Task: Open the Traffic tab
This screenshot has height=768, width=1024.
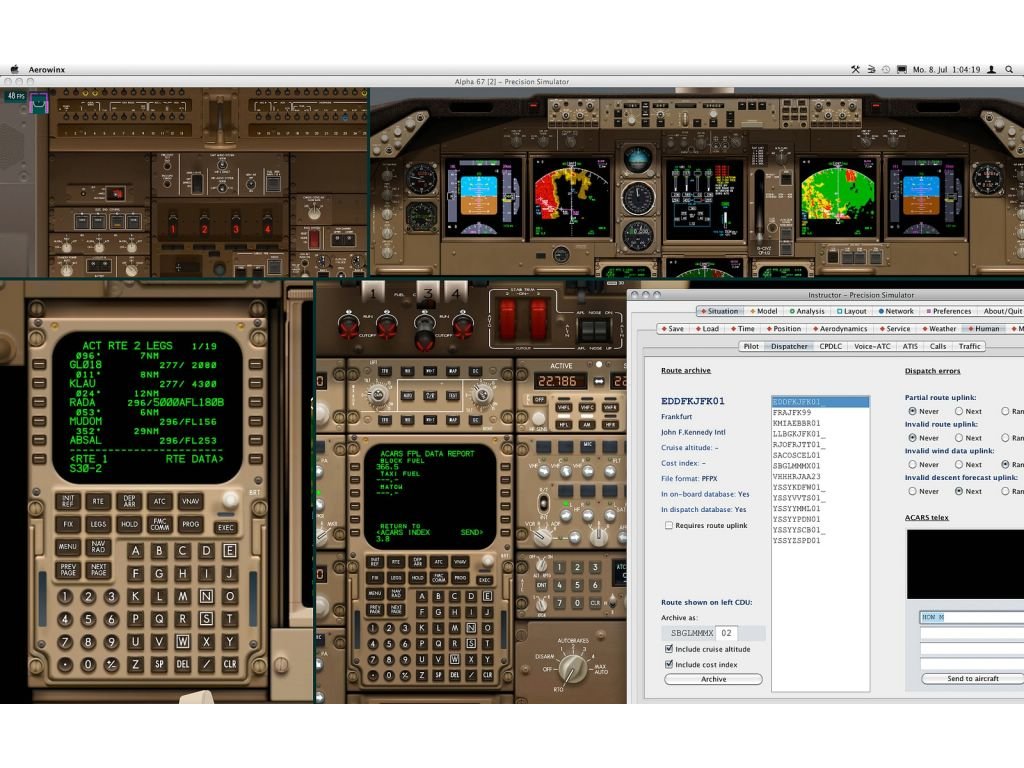Action: (x=969, y=347)
